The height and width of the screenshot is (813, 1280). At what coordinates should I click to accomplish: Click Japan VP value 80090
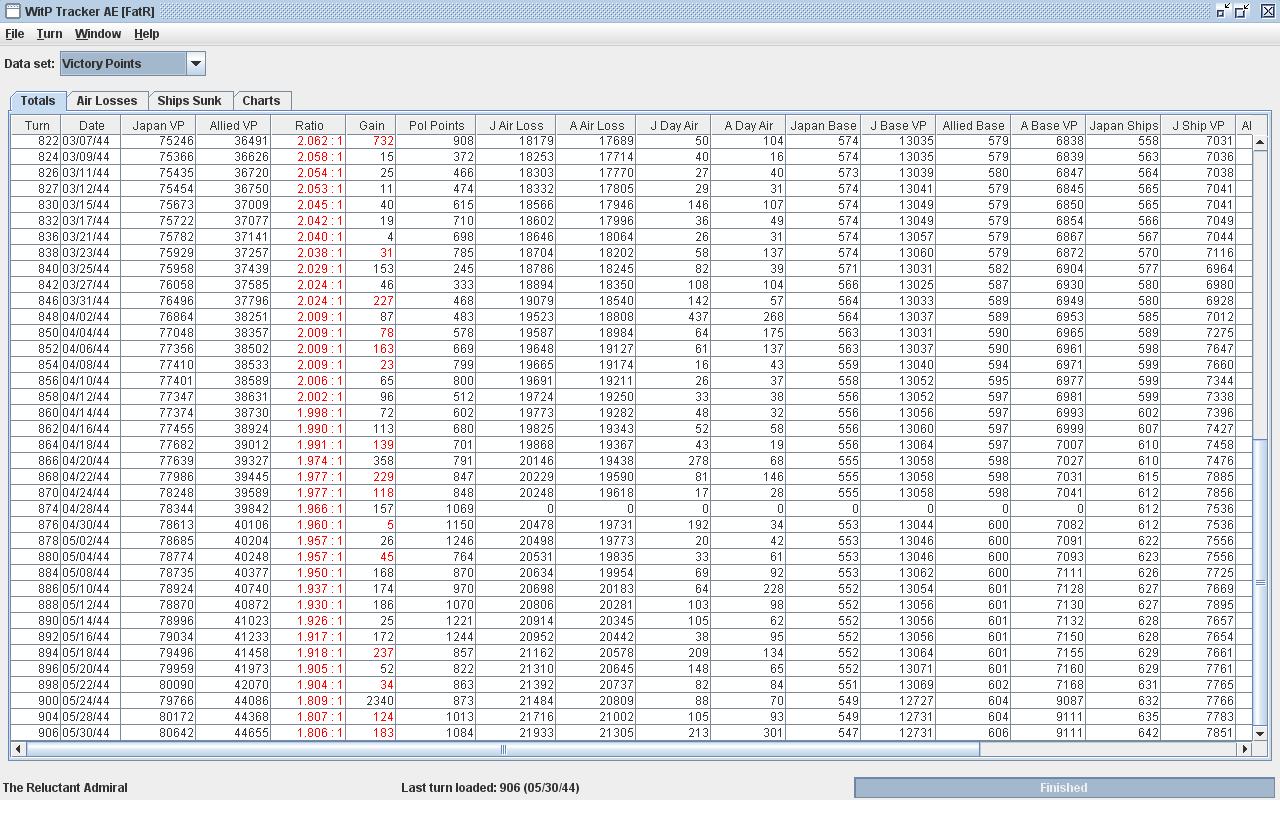pos(158,685)
